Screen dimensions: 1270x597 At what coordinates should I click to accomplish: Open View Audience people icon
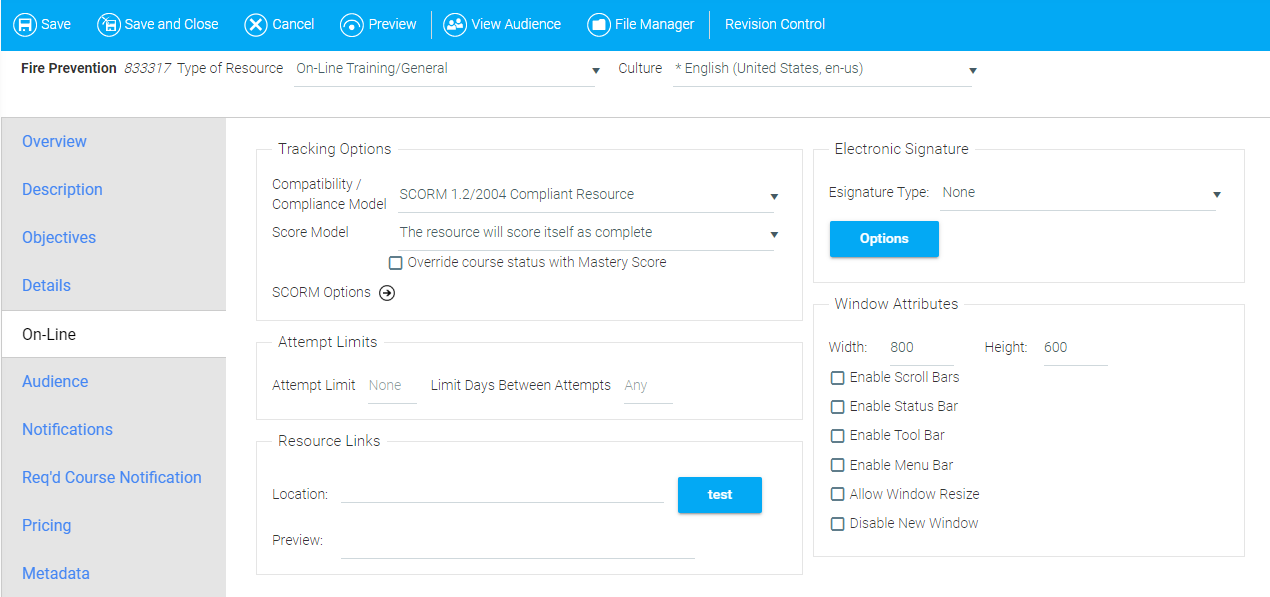455,25
